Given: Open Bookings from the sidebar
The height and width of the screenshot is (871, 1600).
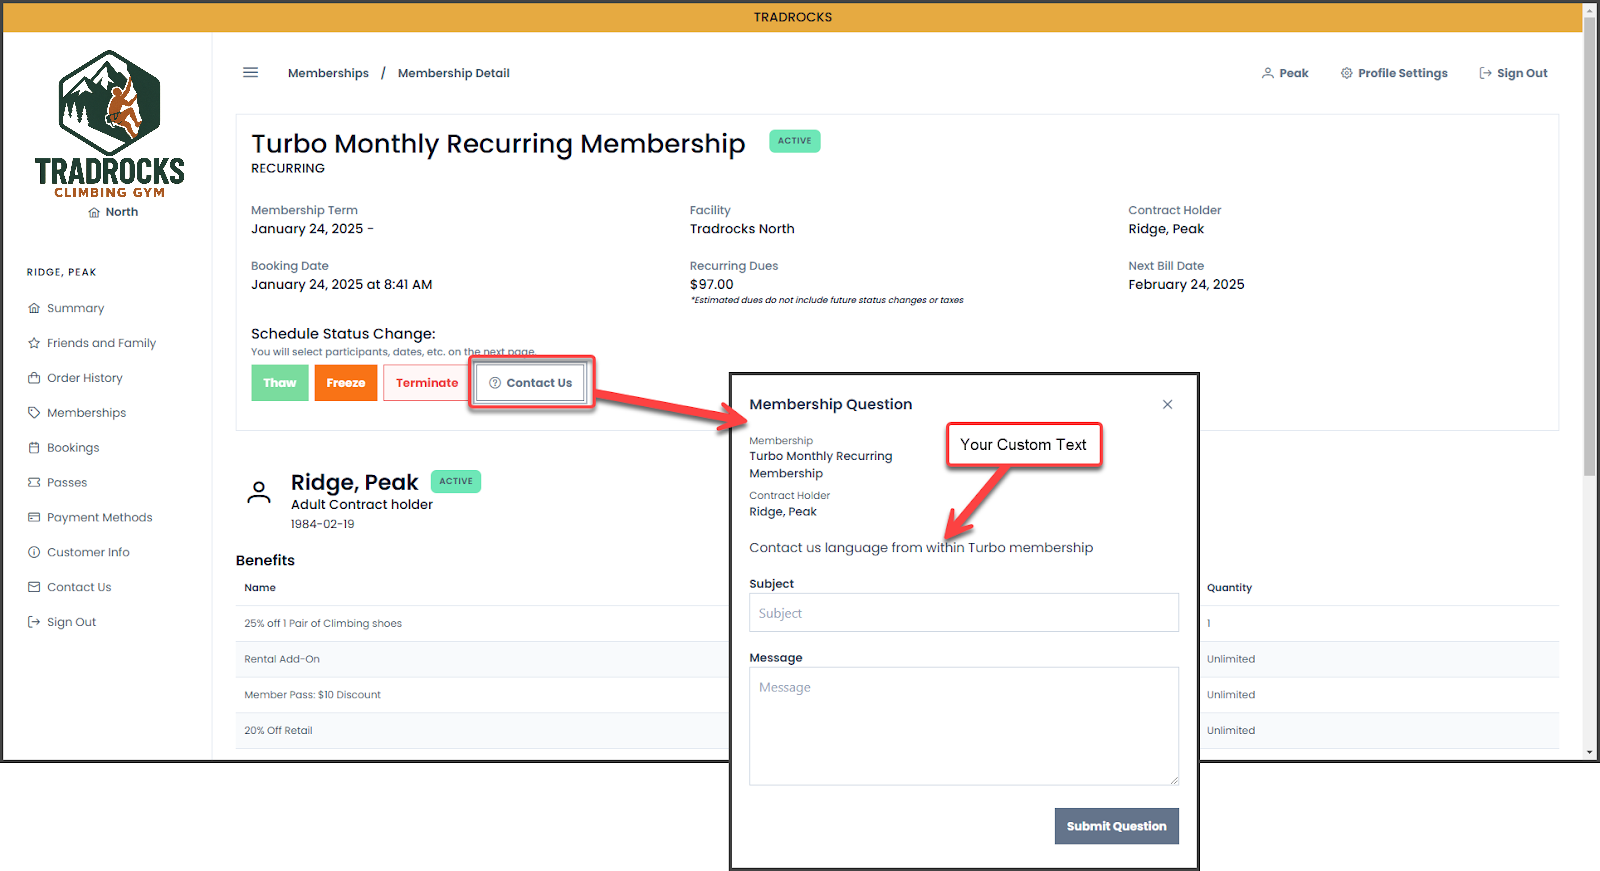Looking at the screenshot, I should [x=73, y=448].
